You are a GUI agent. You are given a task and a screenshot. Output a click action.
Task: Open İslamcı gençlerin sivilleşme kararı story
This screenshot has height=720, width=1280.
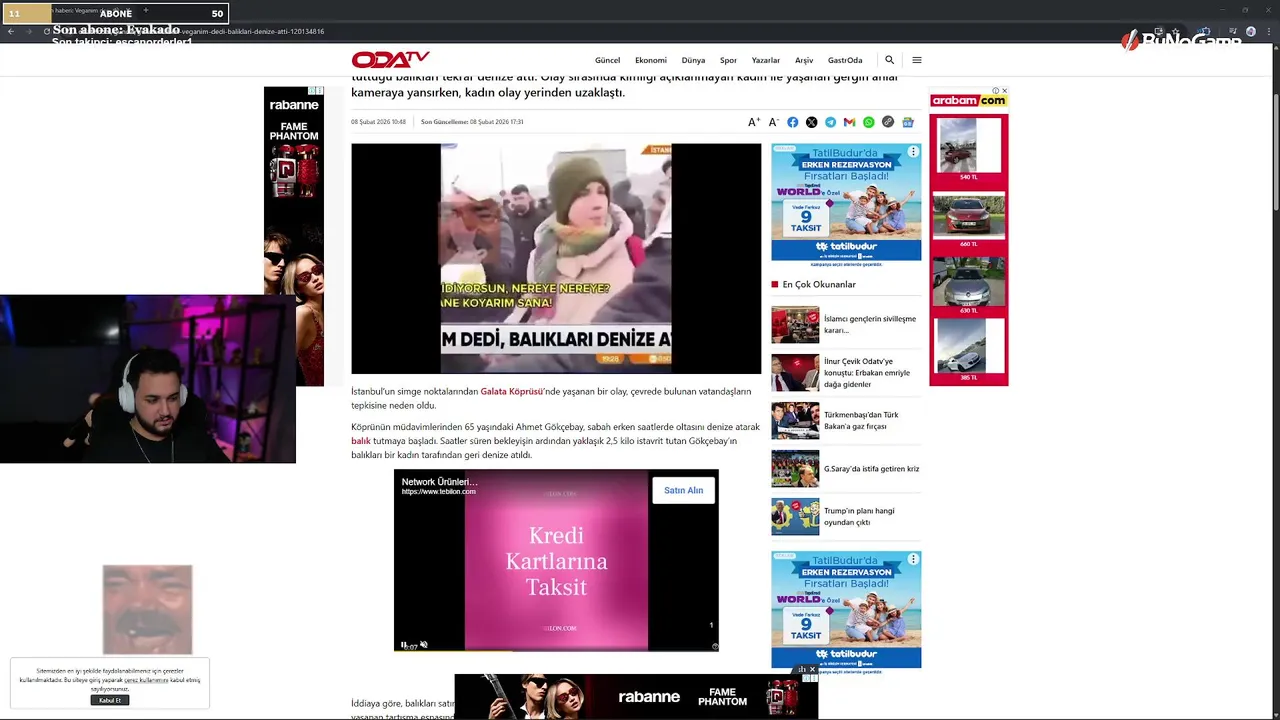(869, 324)
